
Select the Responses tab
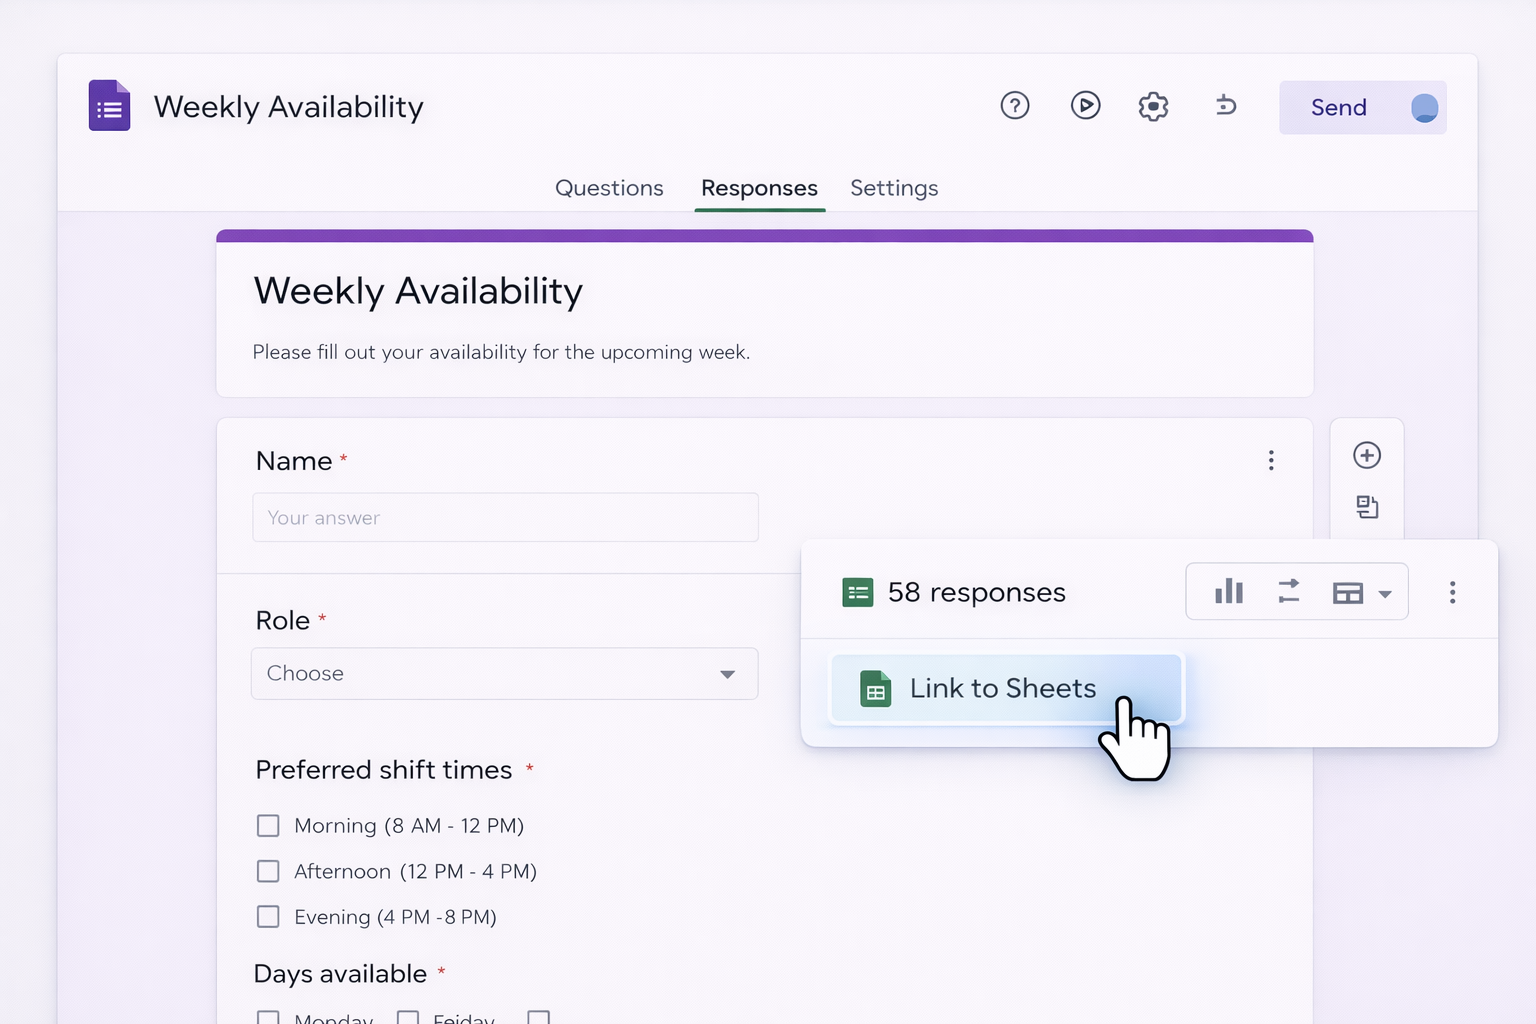(759, 188)
